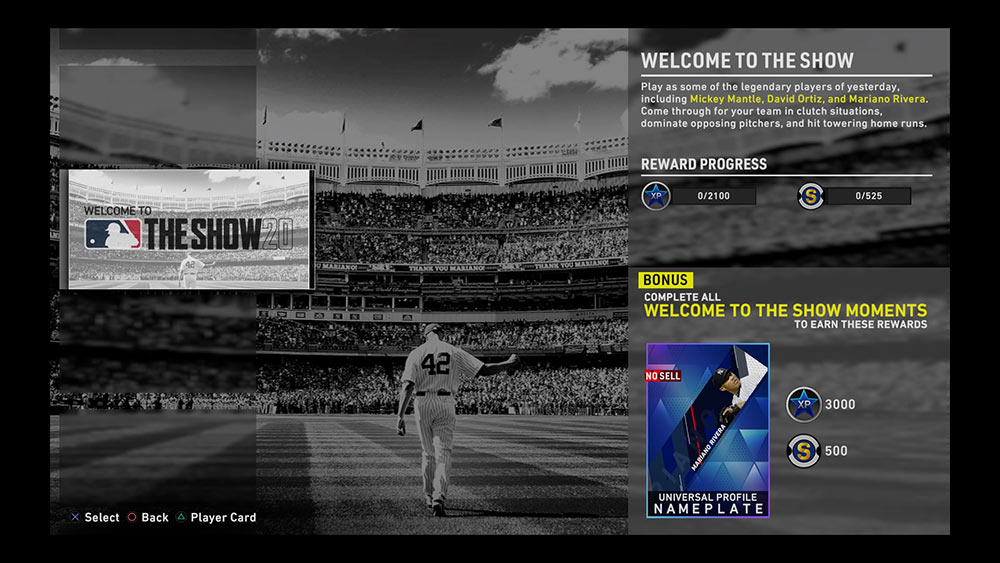Click the red NO SELL tag on card

664,376
